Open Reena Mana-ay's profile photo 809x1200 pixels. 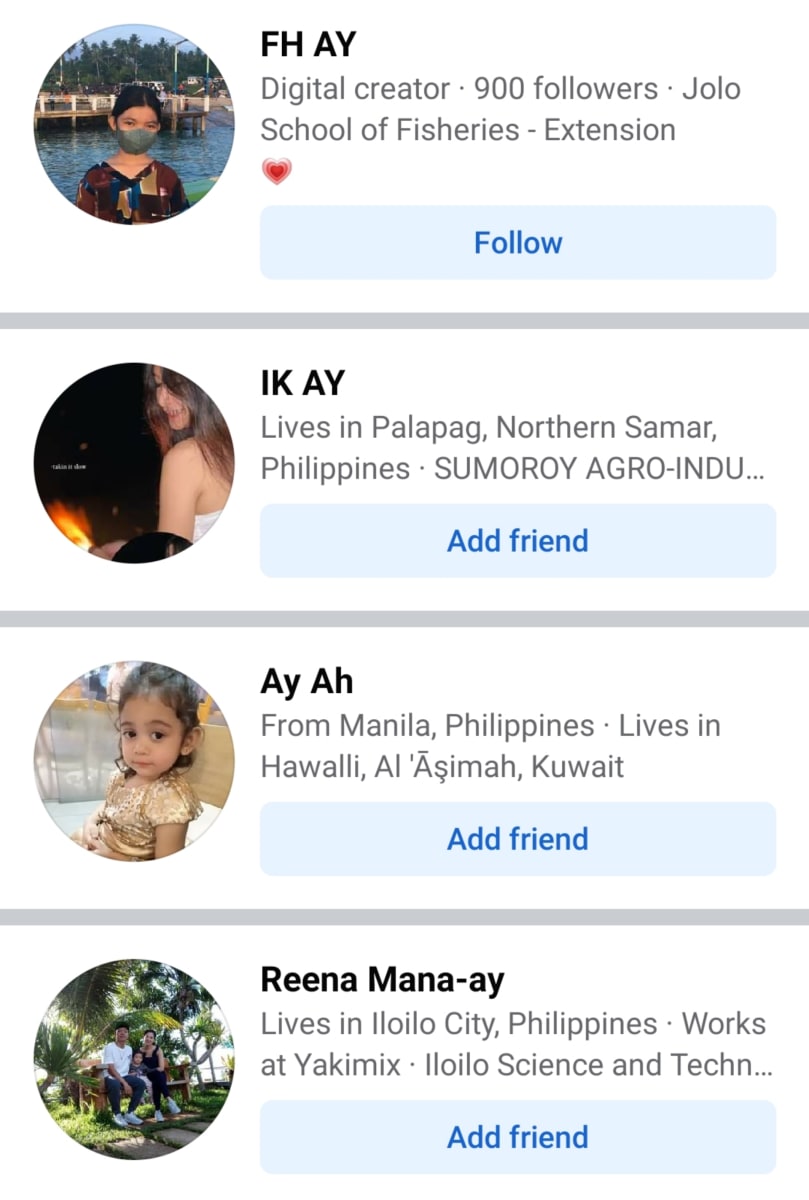(134, 1059)
